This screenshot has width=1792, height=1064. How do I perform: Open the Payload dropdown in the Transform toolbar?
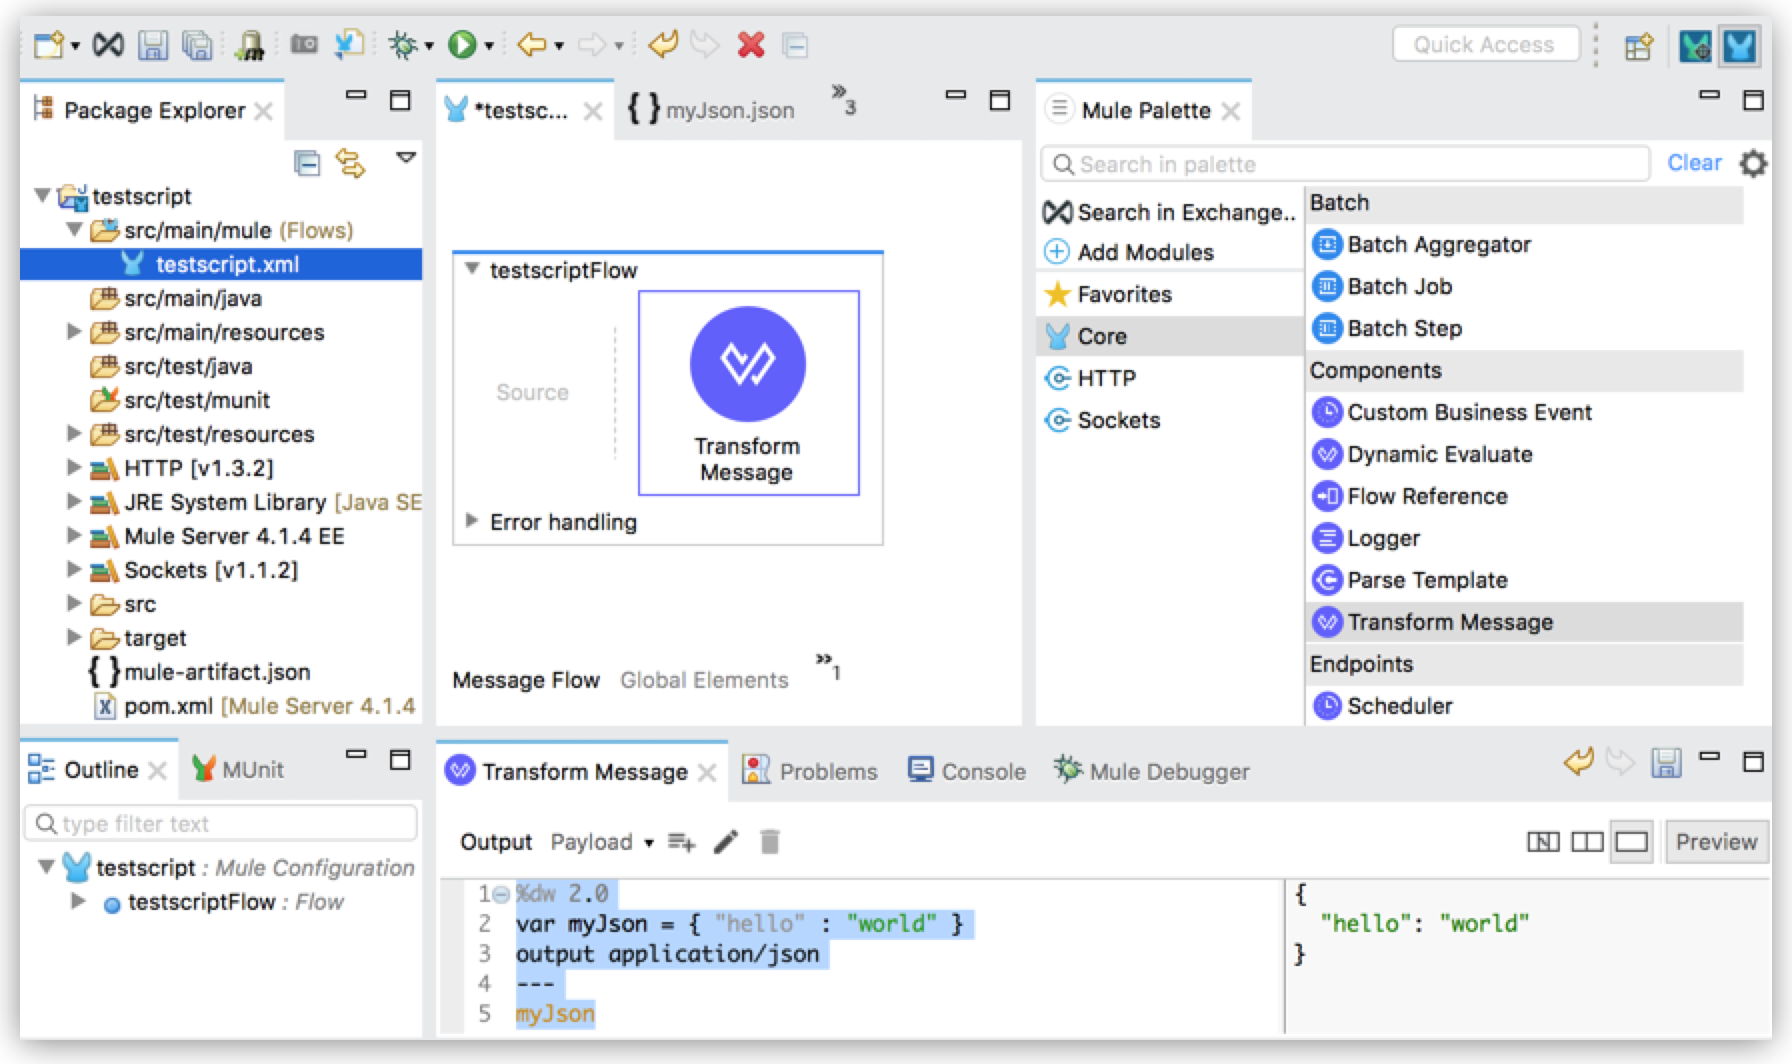click(x=598, y=842)
